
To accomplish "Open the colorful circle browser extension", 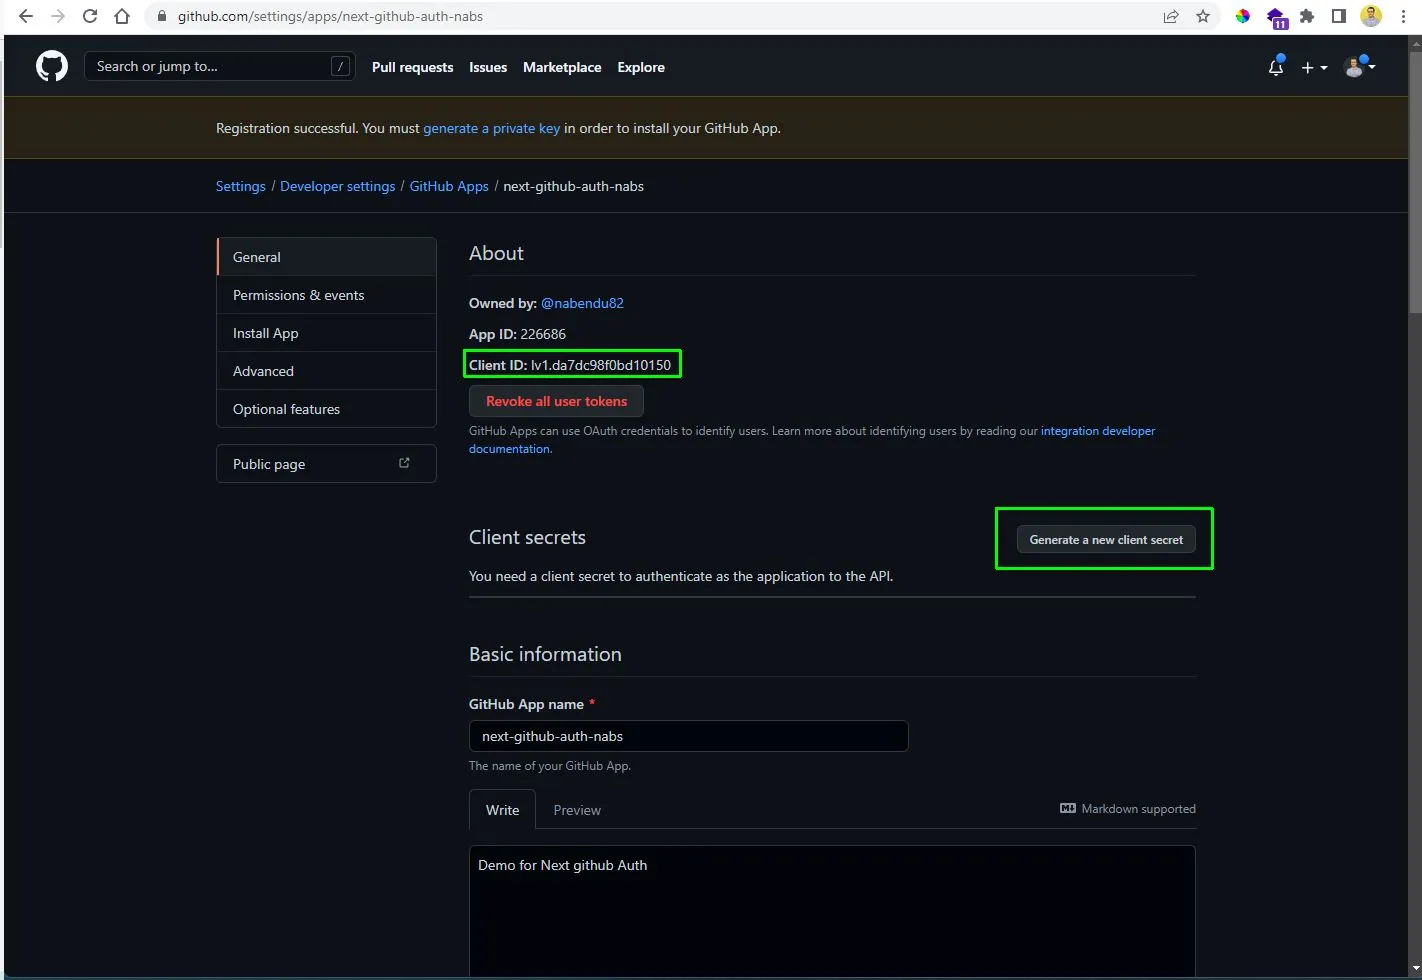I will click(1242, 16).
